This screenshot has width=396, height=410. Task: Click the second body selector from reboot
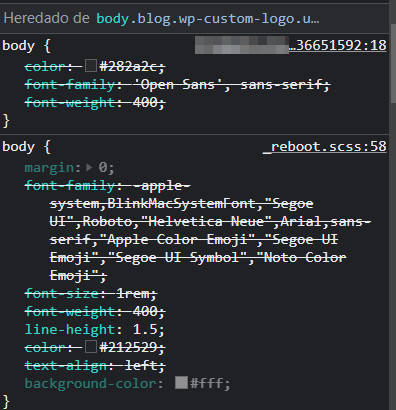pos(18,147)
